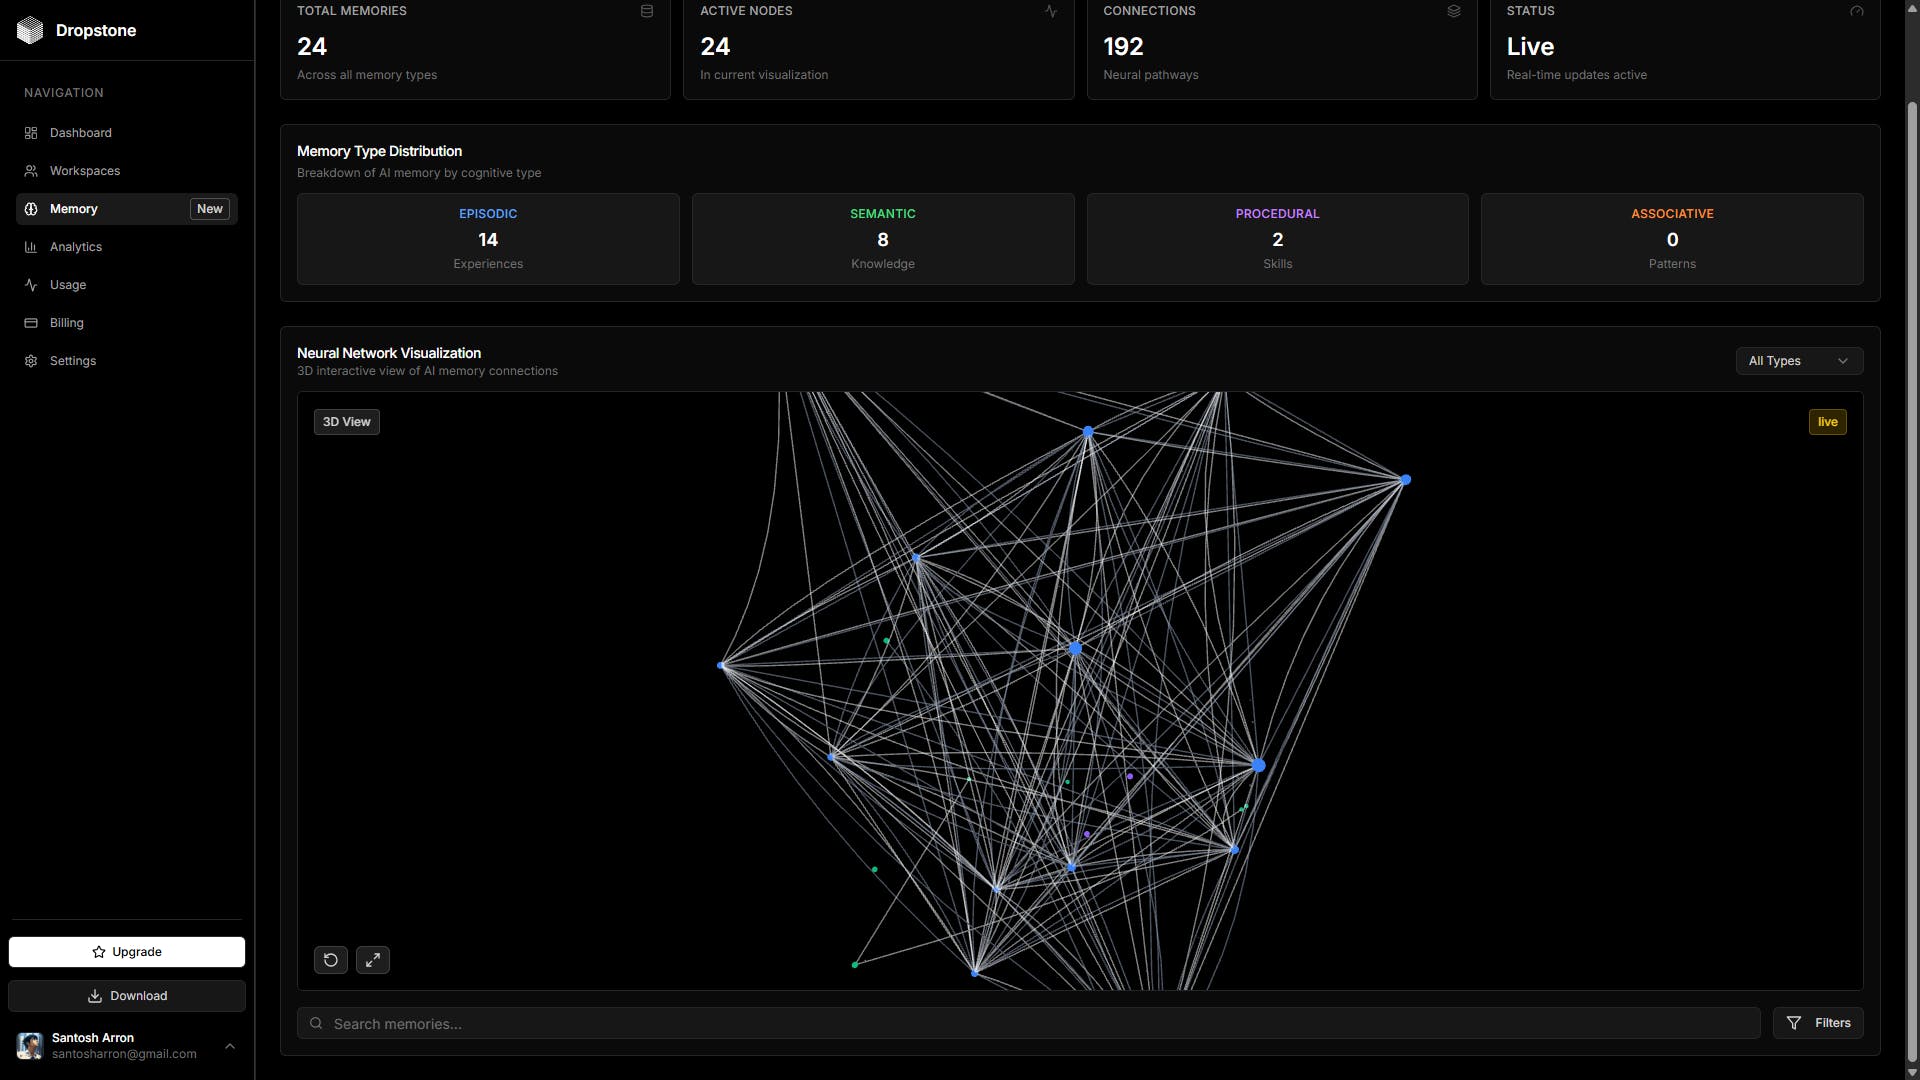Screen dimensions: 1920x1080
Task: Reset the 3D visualization view
Action: [x=331, y=960]
